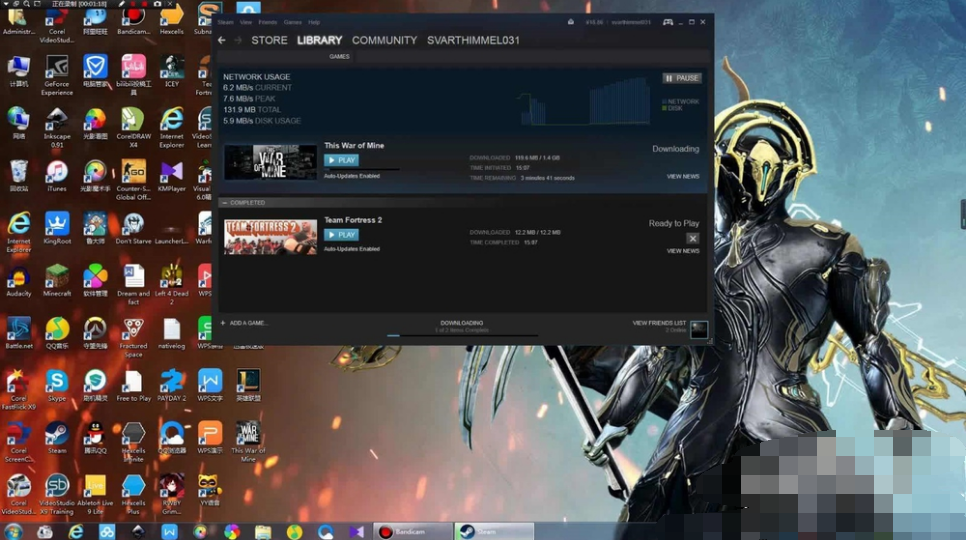View news for Team Fortress 2
Image resolution: width=966 pixels, height=540 pixels.
[683, 251]
